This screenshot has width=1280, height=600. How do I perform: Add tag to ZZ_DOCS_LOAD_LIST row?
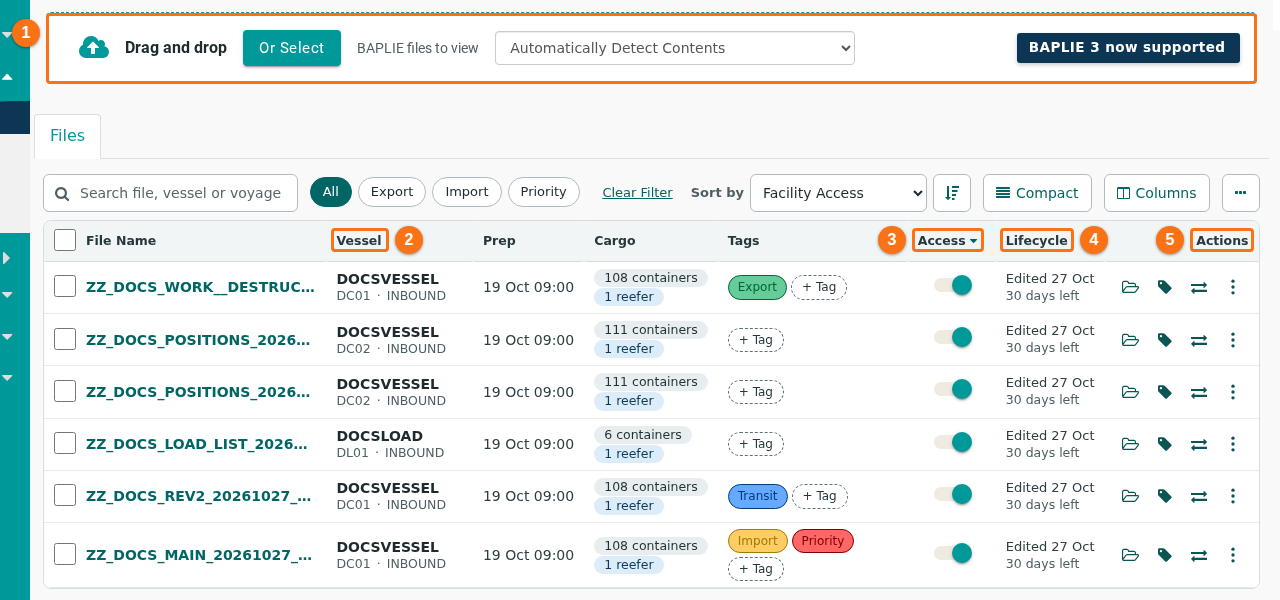[756, 444]
